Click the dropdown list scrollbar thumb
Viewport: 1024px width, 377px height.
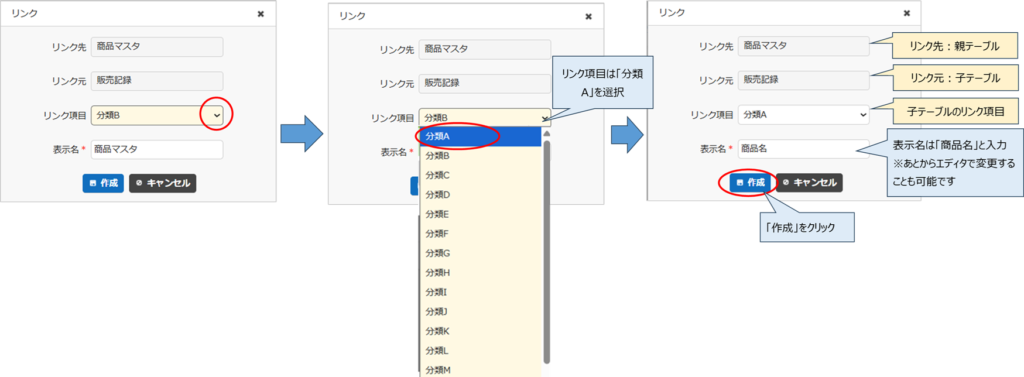547,252
